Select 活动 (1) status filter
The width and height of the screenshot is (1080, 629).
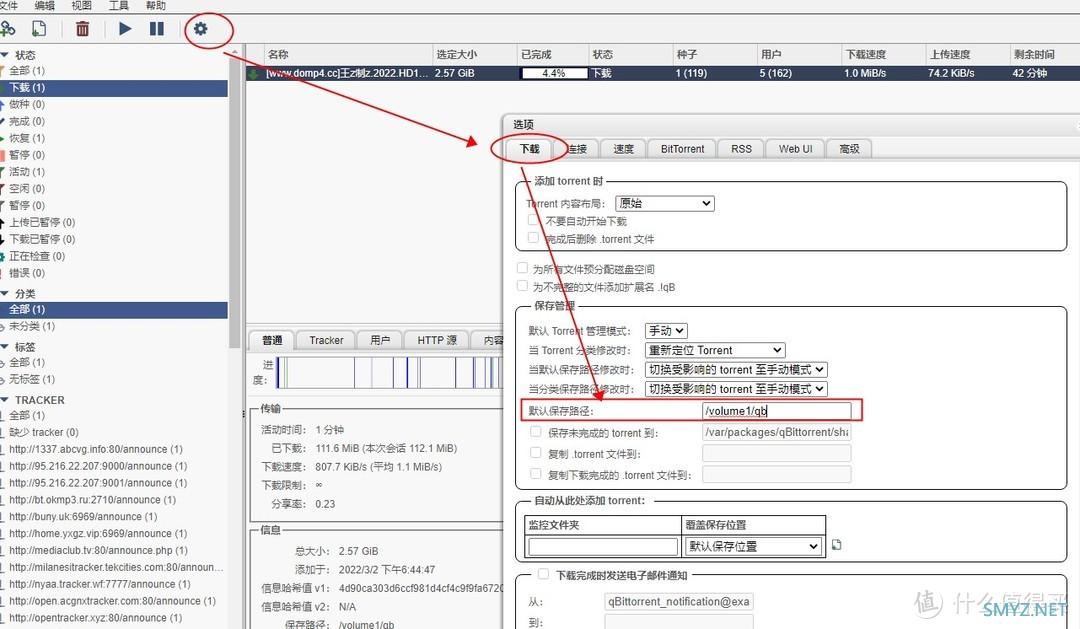(114, 172)
